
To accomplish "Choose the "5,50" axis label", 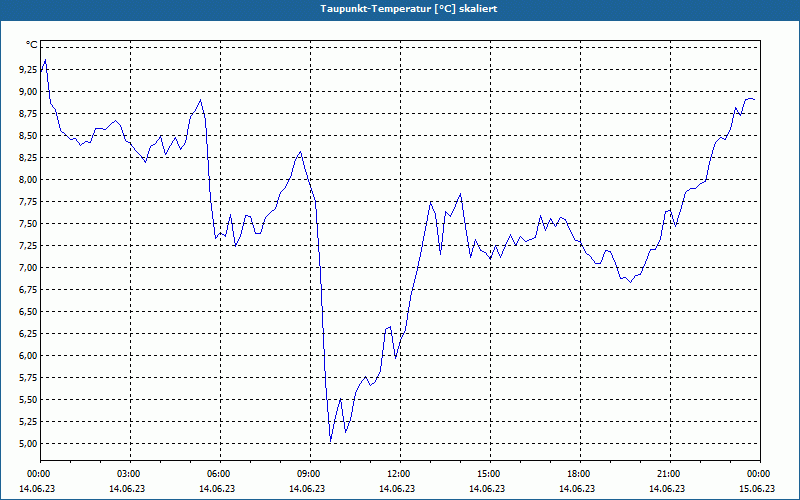I will coord(29,400).
